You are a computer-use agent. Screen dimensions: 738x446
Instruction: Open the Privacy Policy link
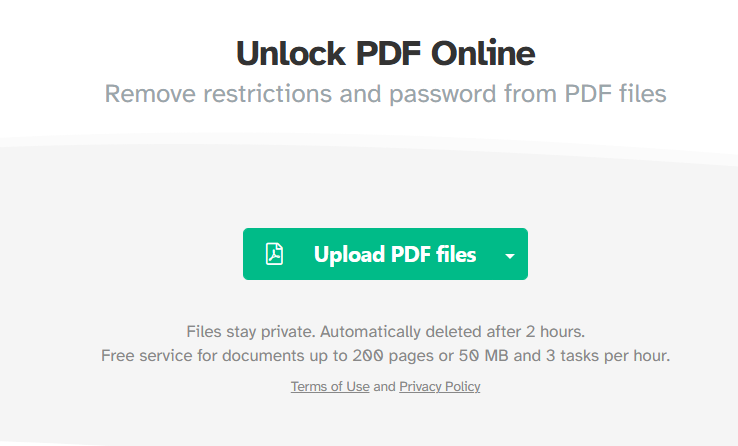tap(440, 387)
